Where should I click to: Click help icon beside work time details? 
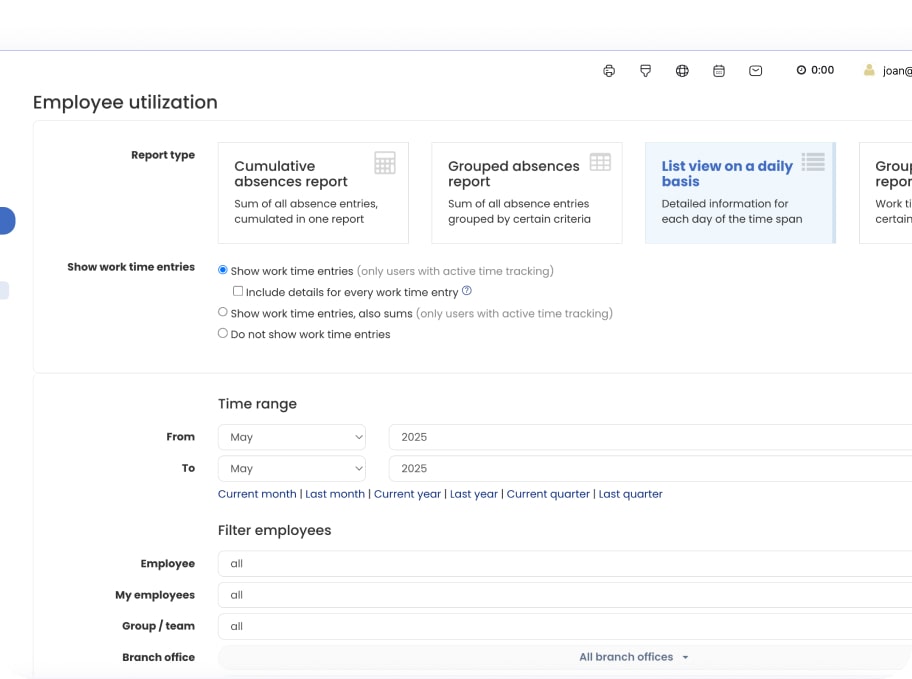click(x=467, y=292)
